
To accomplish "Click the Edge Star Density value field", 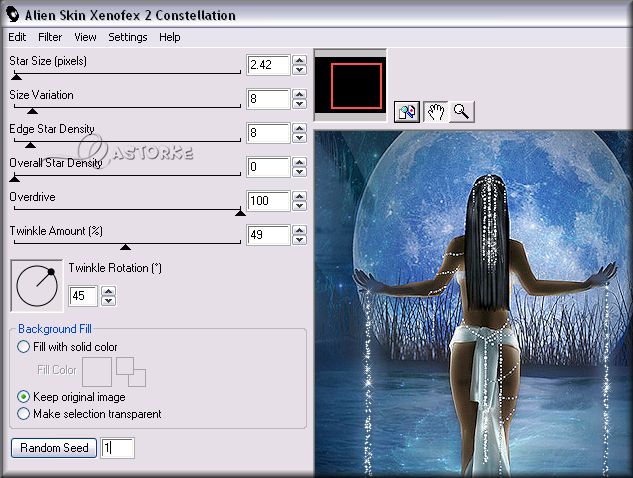I will [268, 133].
